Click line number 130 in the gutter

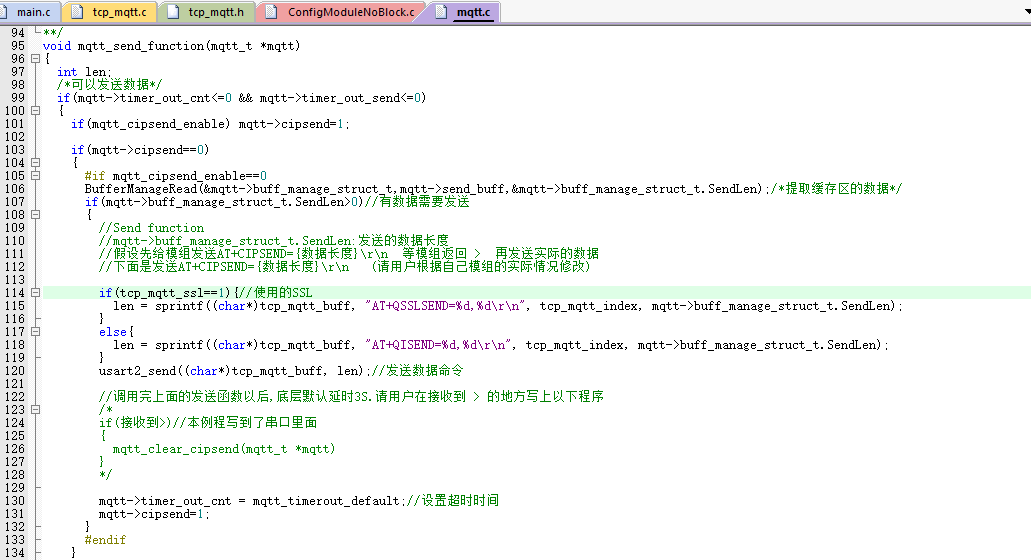(15, 501)
